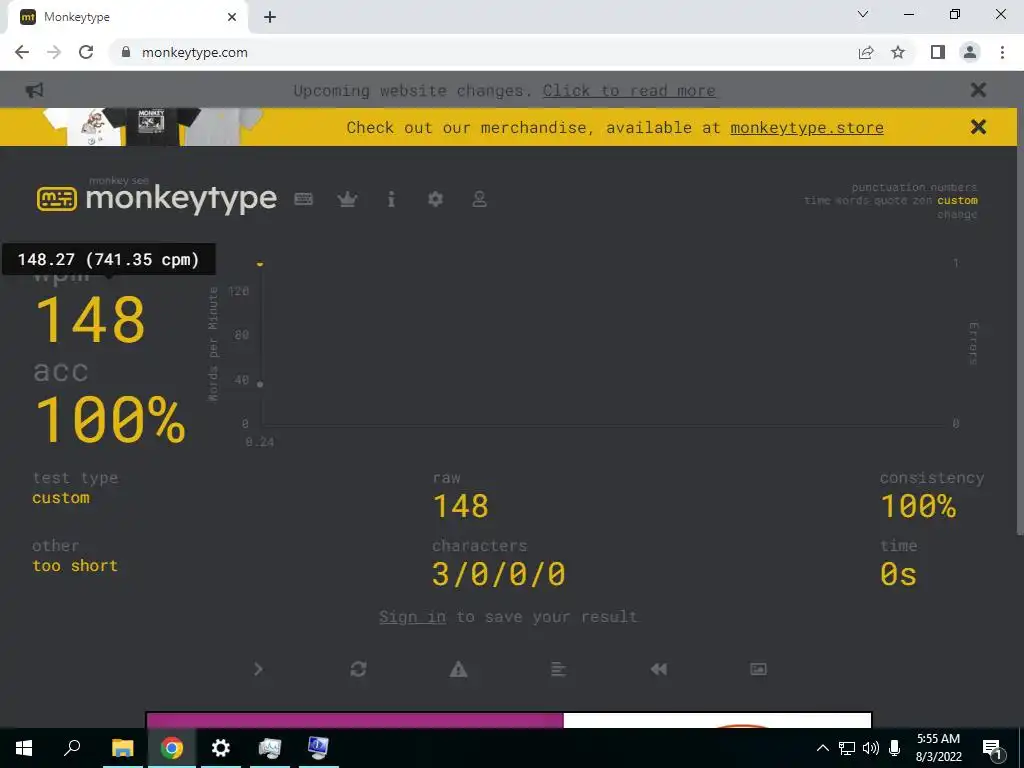
Task: Reload the page in Chrome
Action: point(86,52)
